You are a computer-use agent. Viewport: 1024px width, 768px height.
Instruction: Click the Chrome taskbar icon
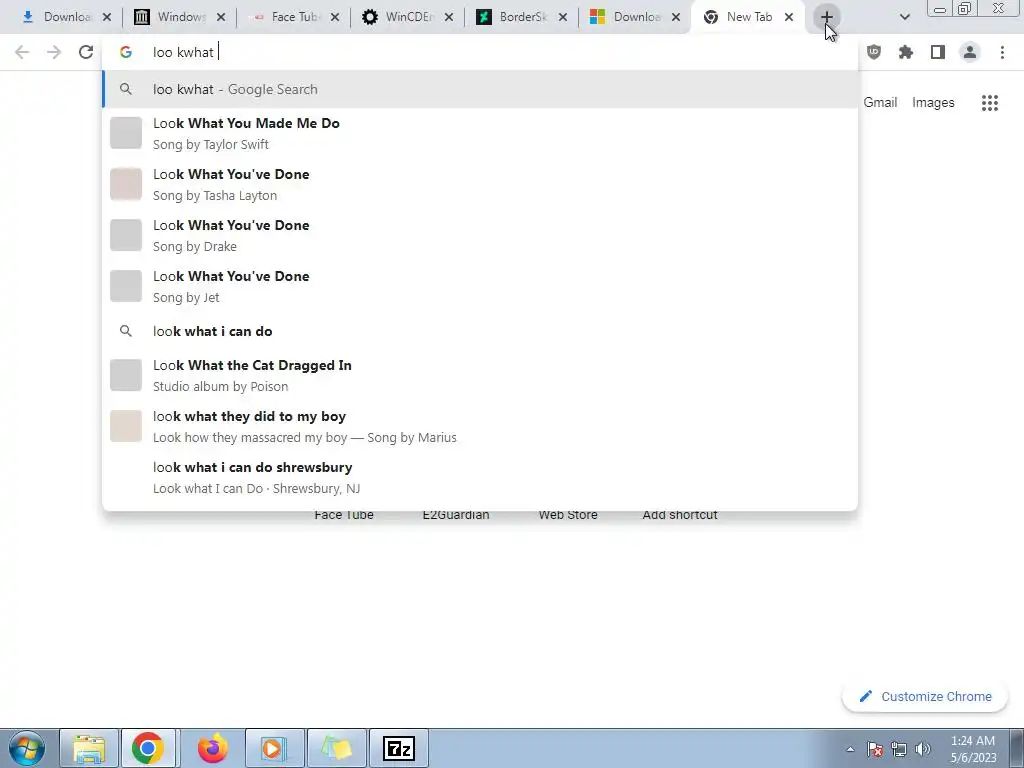pos(148,748)
